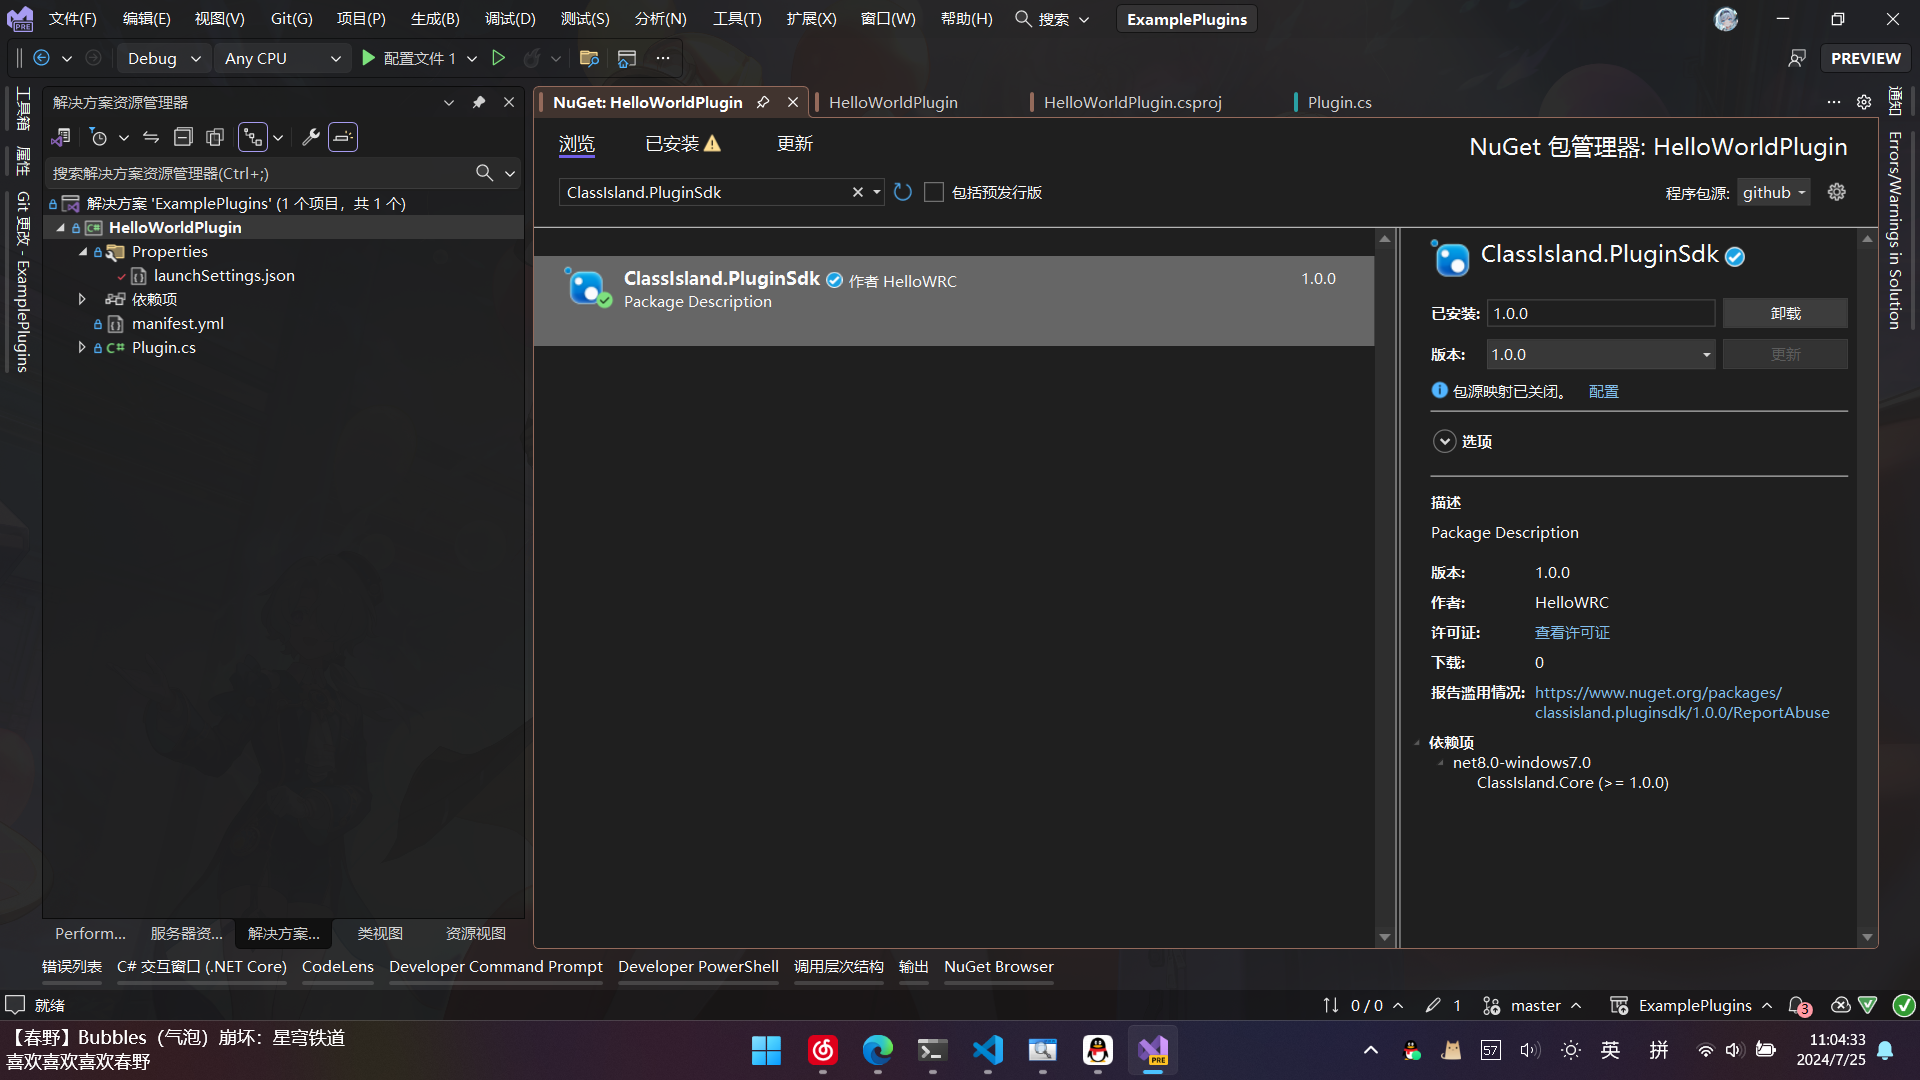Toggle nested file view button in Solution Explorer
This screenshot has height=1080, width=1920.
[x=253, y=137]
